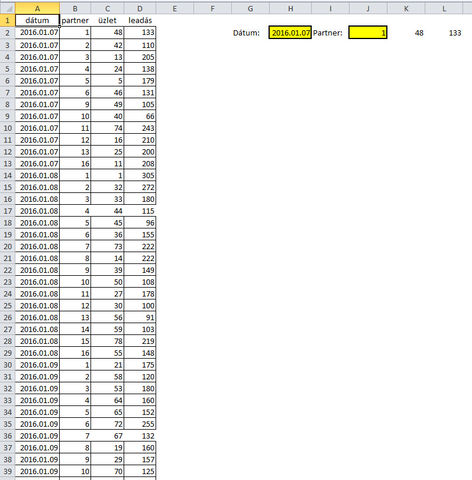Select üzlet value 44 in row 17
The width and height of the screenshot is (472, 480).
coord(107,211)
